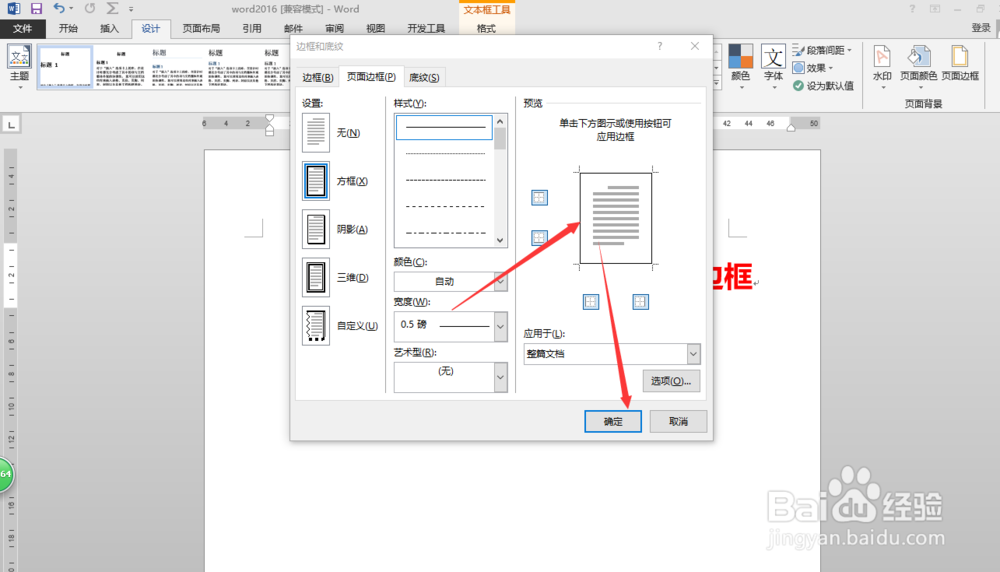The image size is (1000, 572).
Task: Open Effects (效果) menu
Action: [x=813, y=68]
